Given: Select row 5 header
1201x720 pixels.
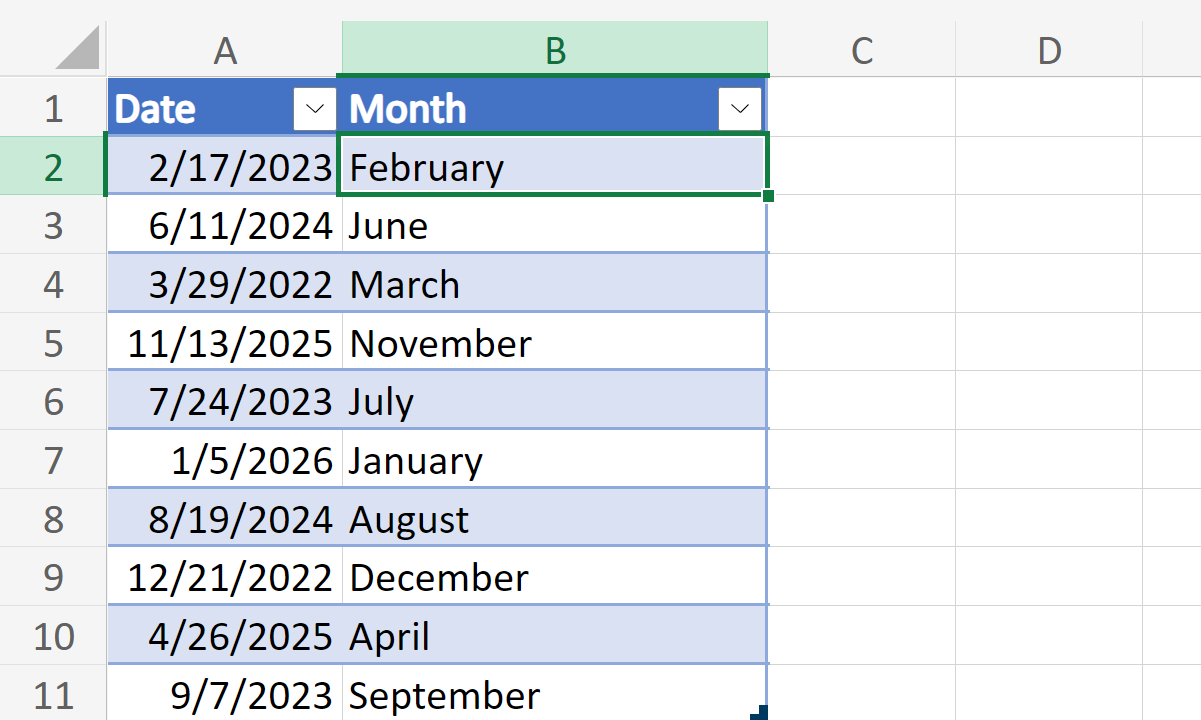Looking at the screenshot, I should click(53, 344).
